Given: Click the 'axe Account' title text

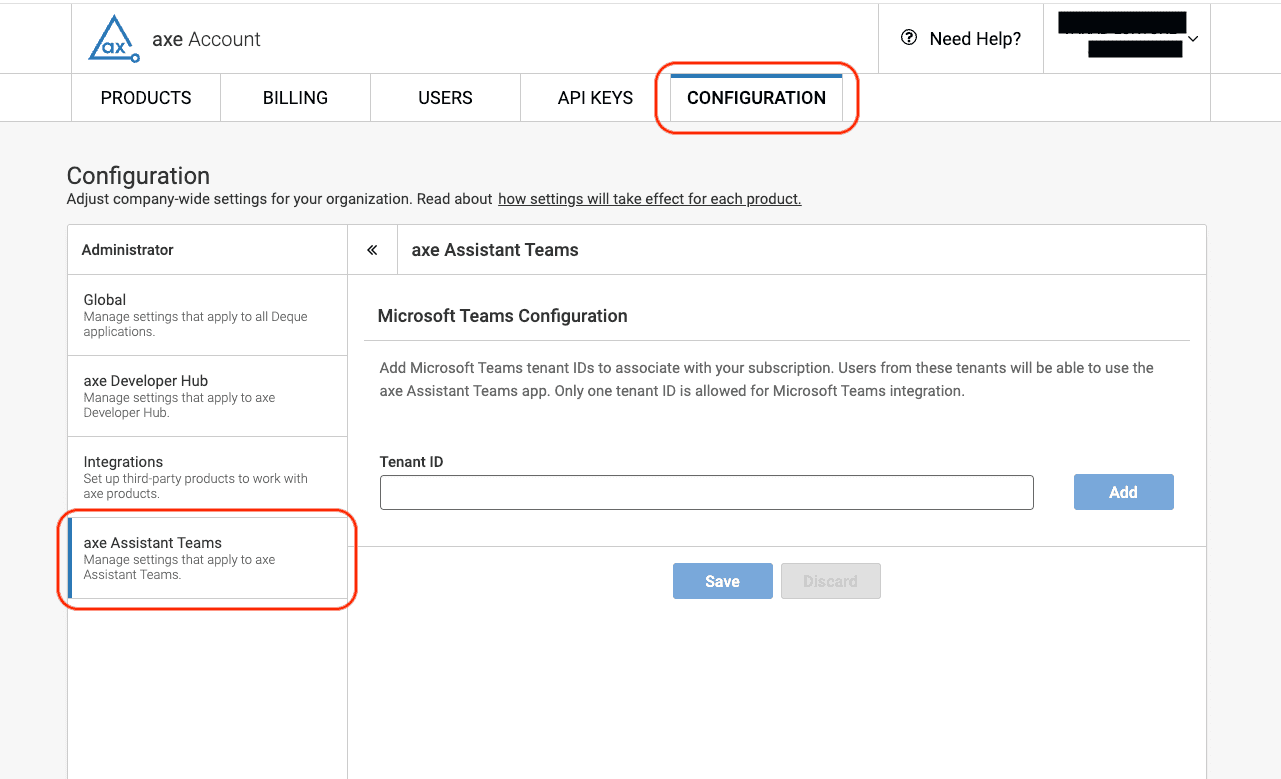Looking at the screenshot, I should coord(206,39).
